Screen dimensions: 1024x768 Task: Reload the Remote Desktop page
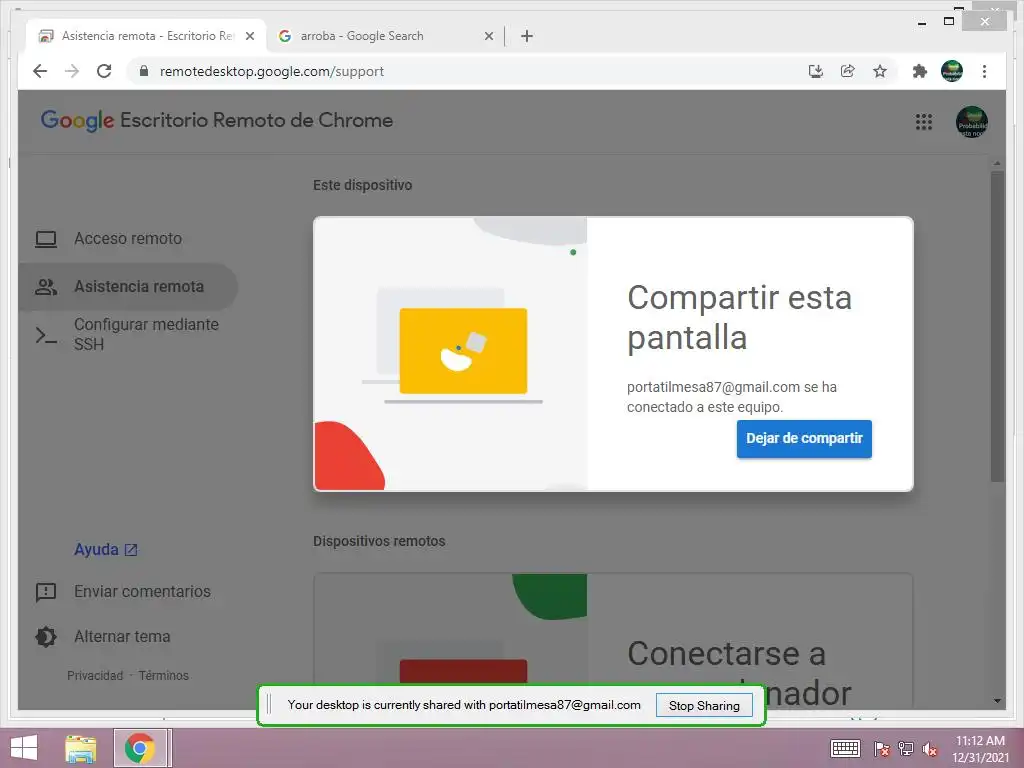pos(104,71)
